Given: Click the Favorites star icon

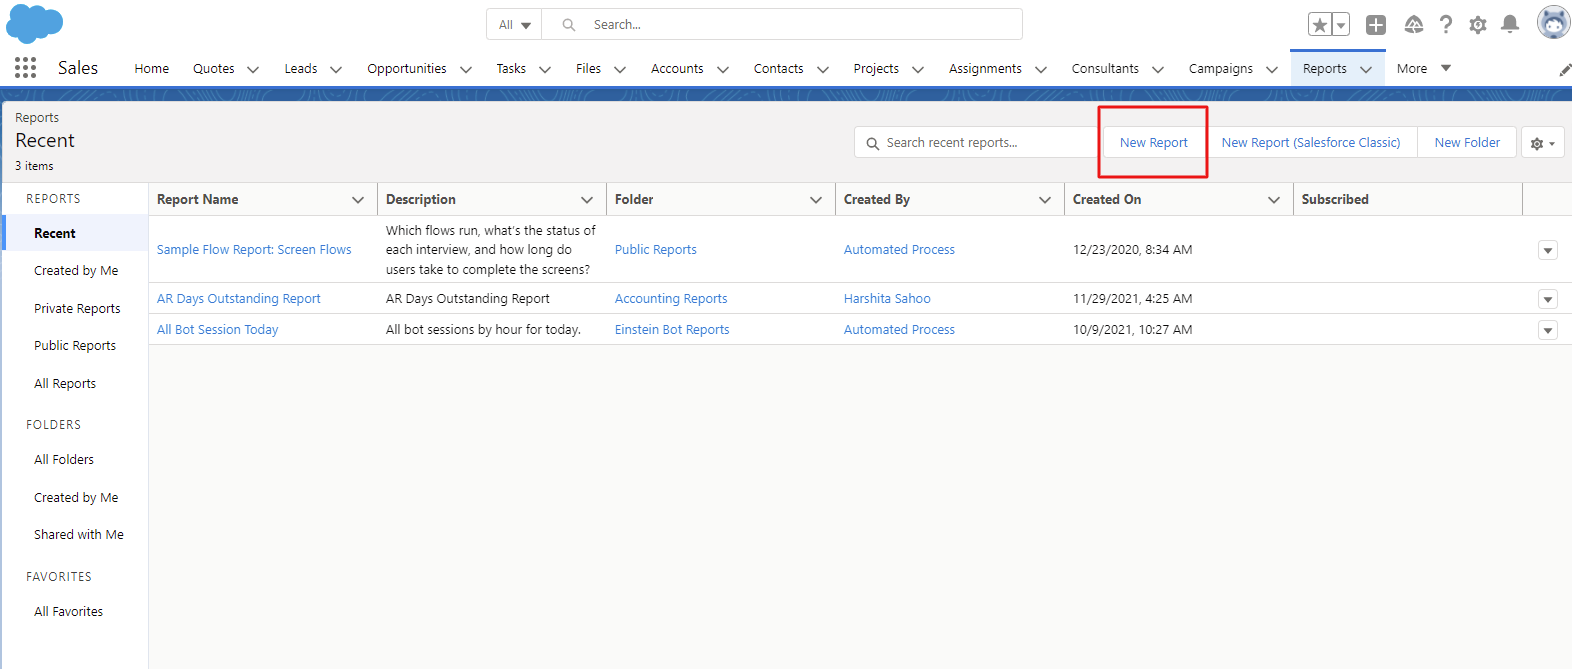Looking at the screenshot, I should pos(1320,25).
